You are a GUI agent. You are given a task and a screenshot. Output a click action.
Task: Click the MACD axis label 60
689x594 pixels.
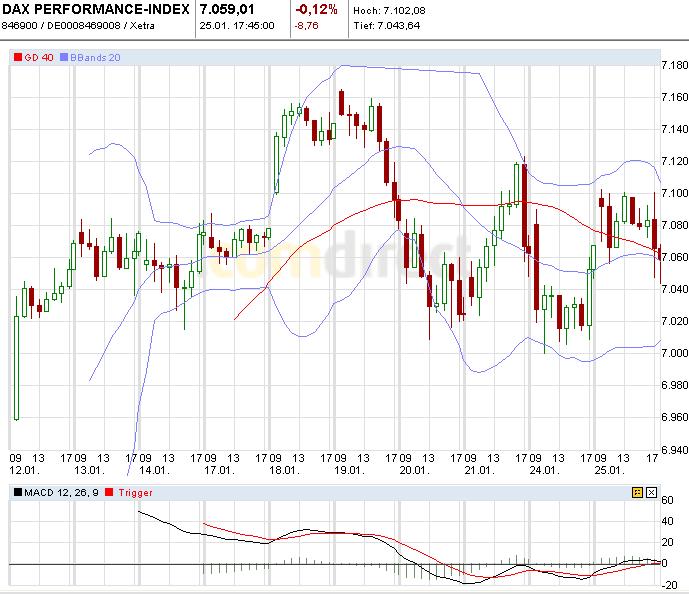pyautogui.click(x=667, y=500)
